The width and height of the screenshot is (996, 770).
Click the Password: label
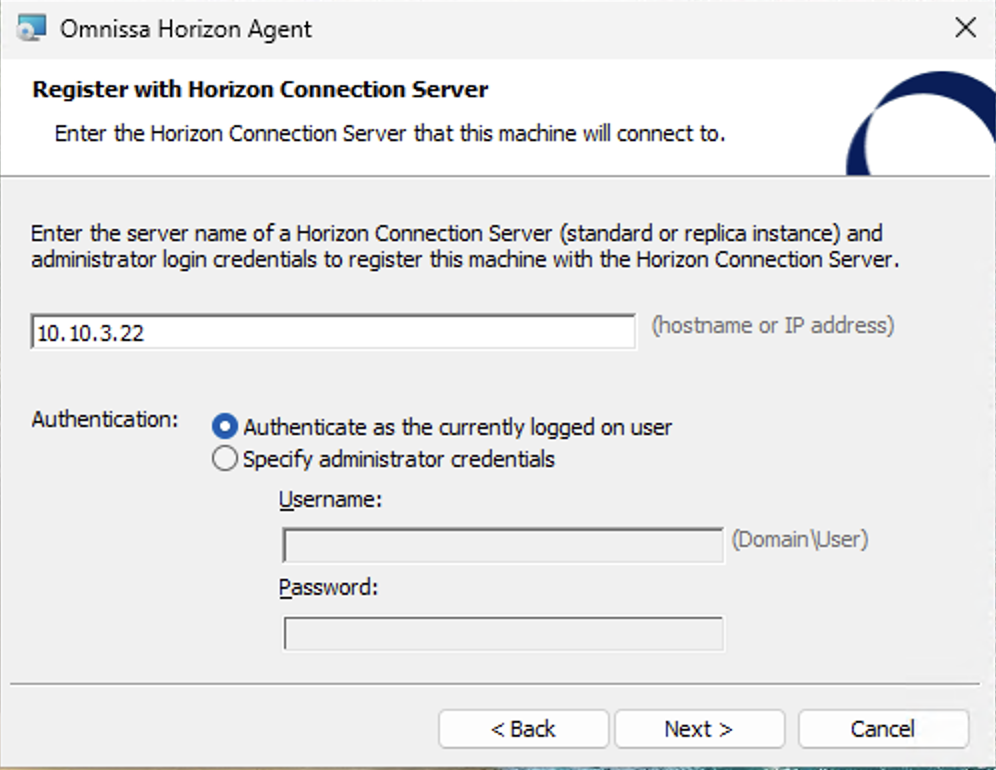(328, 588)
